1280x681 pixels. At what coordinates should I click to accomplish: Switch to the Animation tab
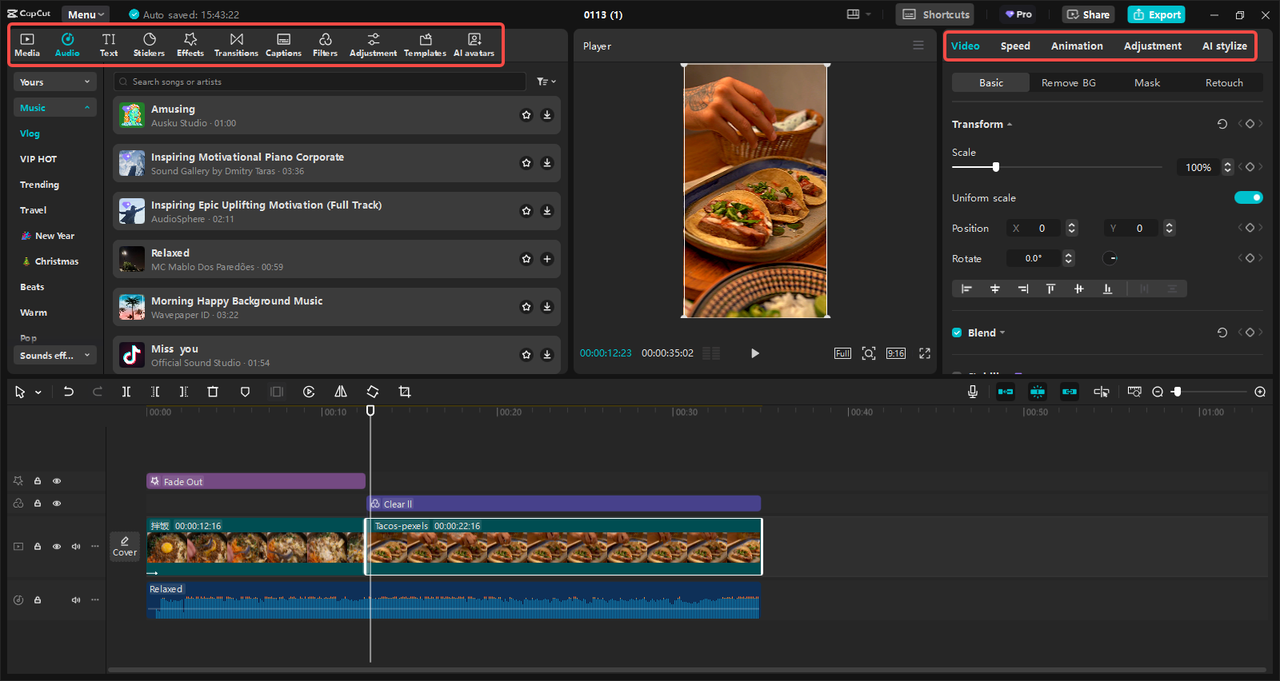1077,46
